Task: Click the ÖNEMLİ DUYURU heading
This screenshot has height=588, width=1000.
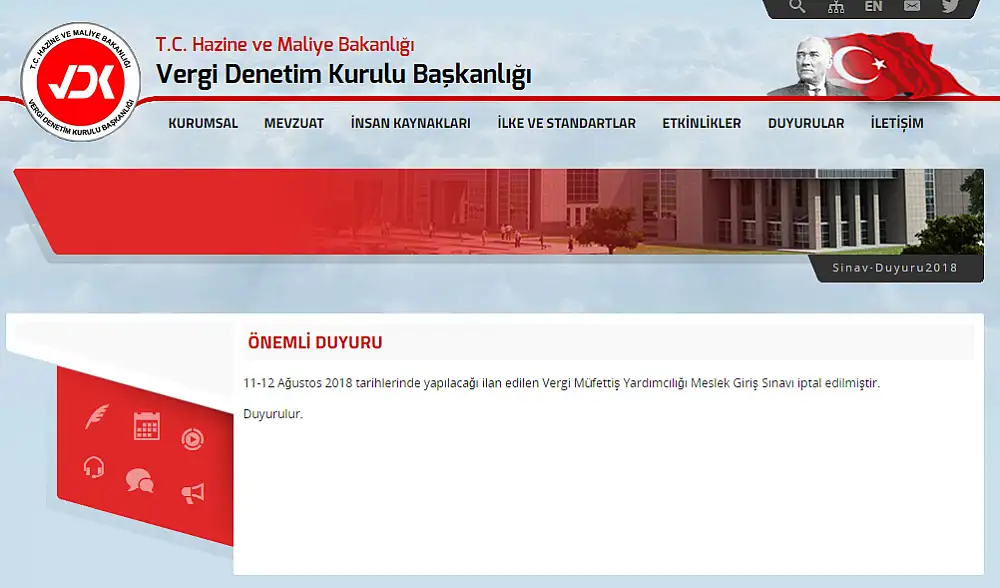Action: pos(315,342)
